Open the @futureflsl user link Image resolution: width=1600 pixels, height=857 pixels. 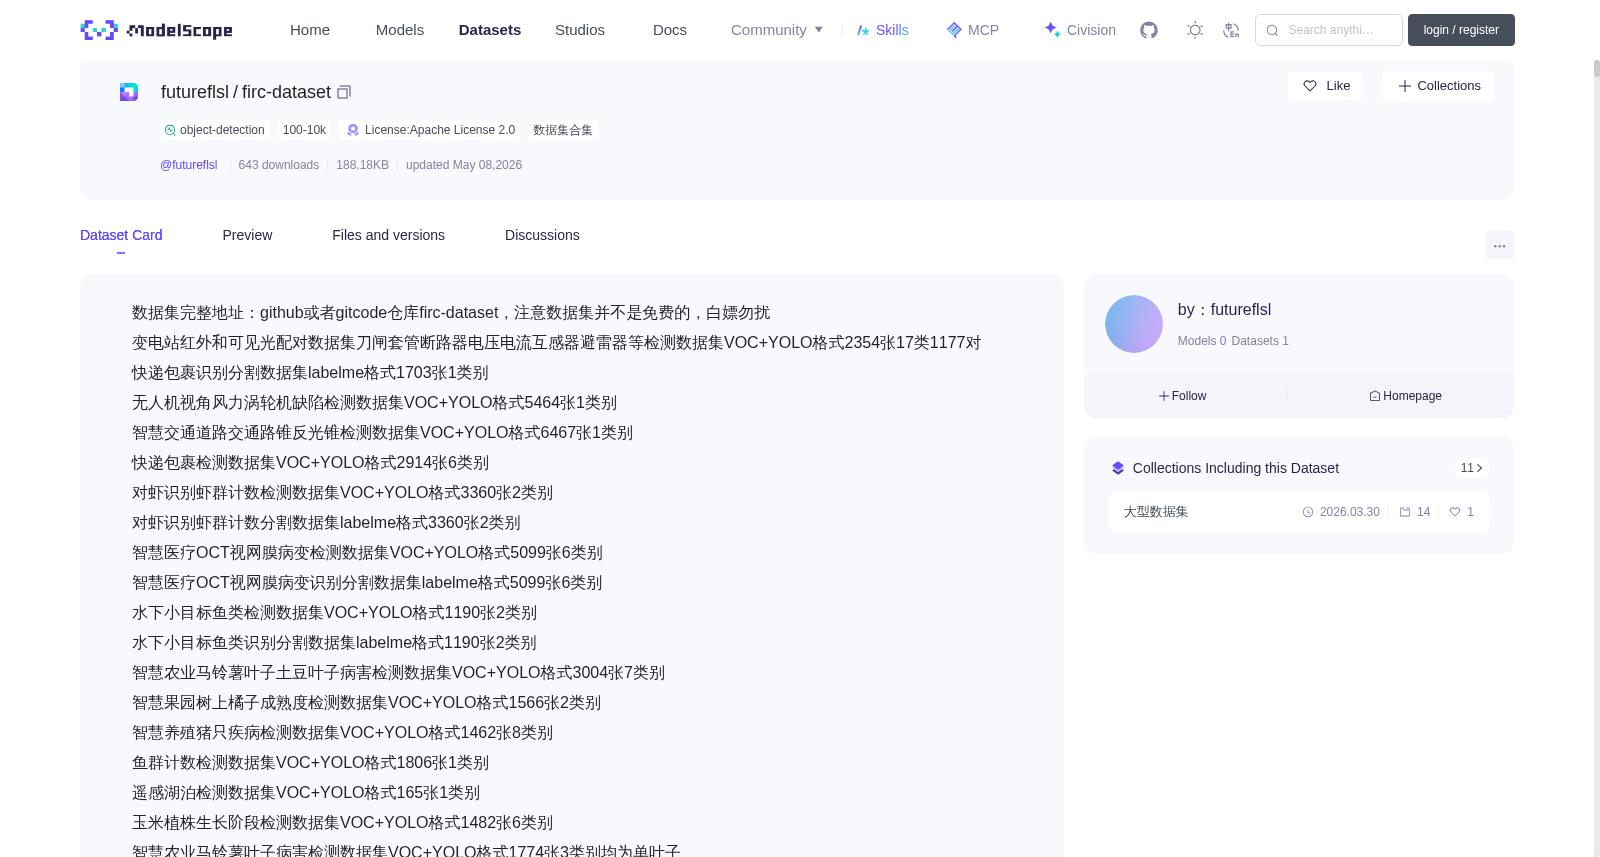189,165
